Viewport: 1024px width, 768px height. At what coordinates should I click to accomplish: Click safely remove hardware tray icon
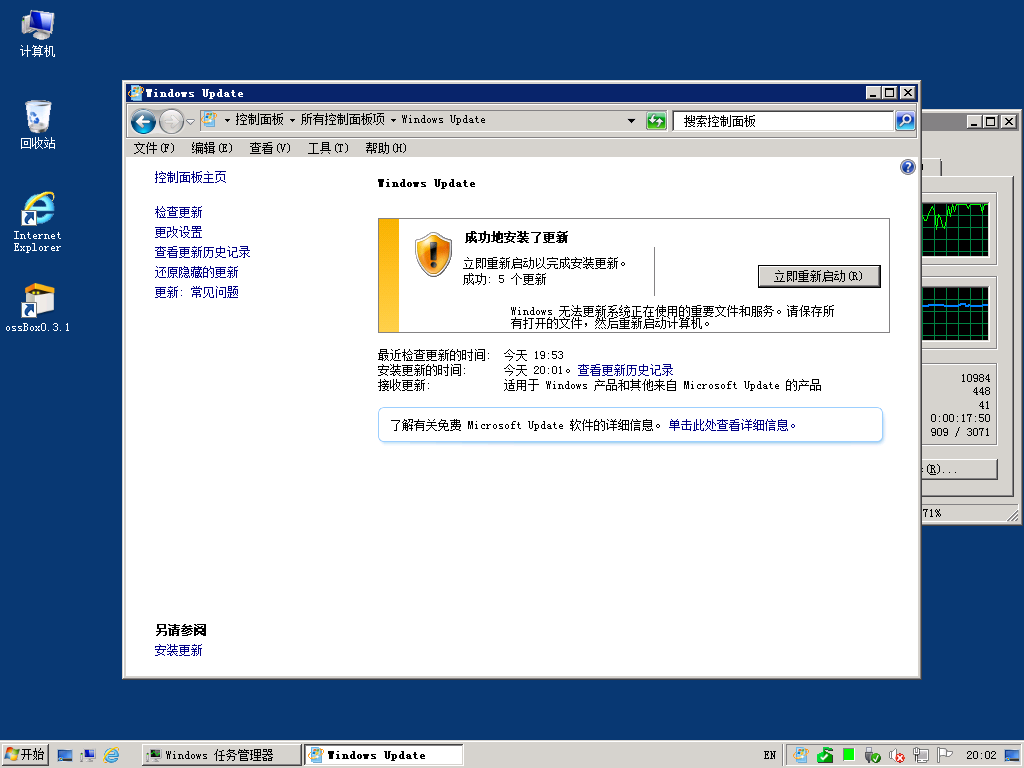872,756
